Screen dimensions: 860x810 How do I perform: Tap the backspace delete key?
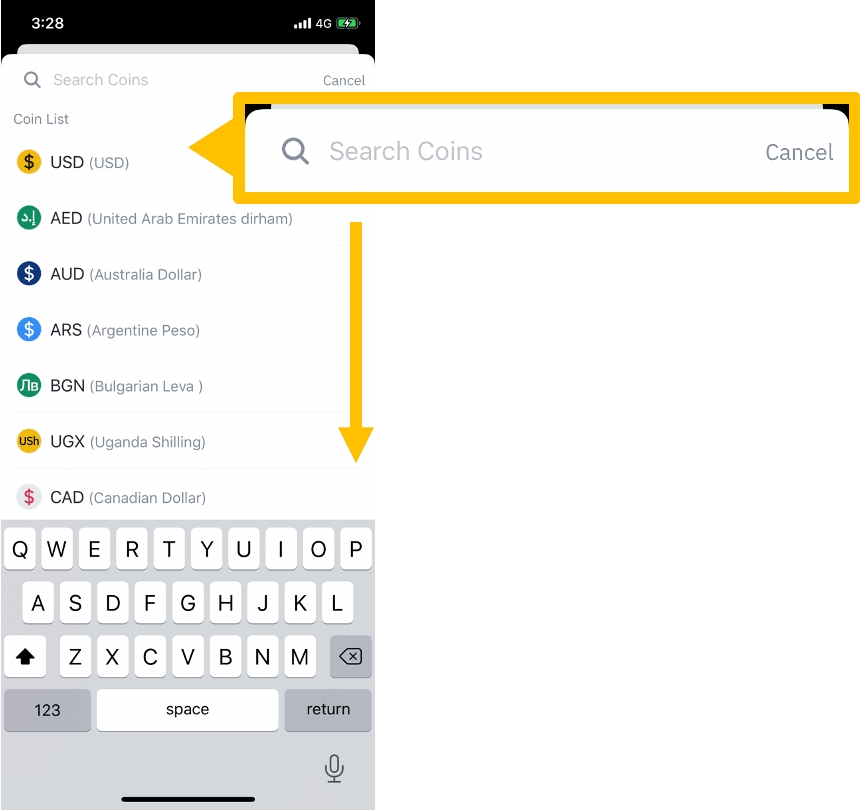point(350,656)
